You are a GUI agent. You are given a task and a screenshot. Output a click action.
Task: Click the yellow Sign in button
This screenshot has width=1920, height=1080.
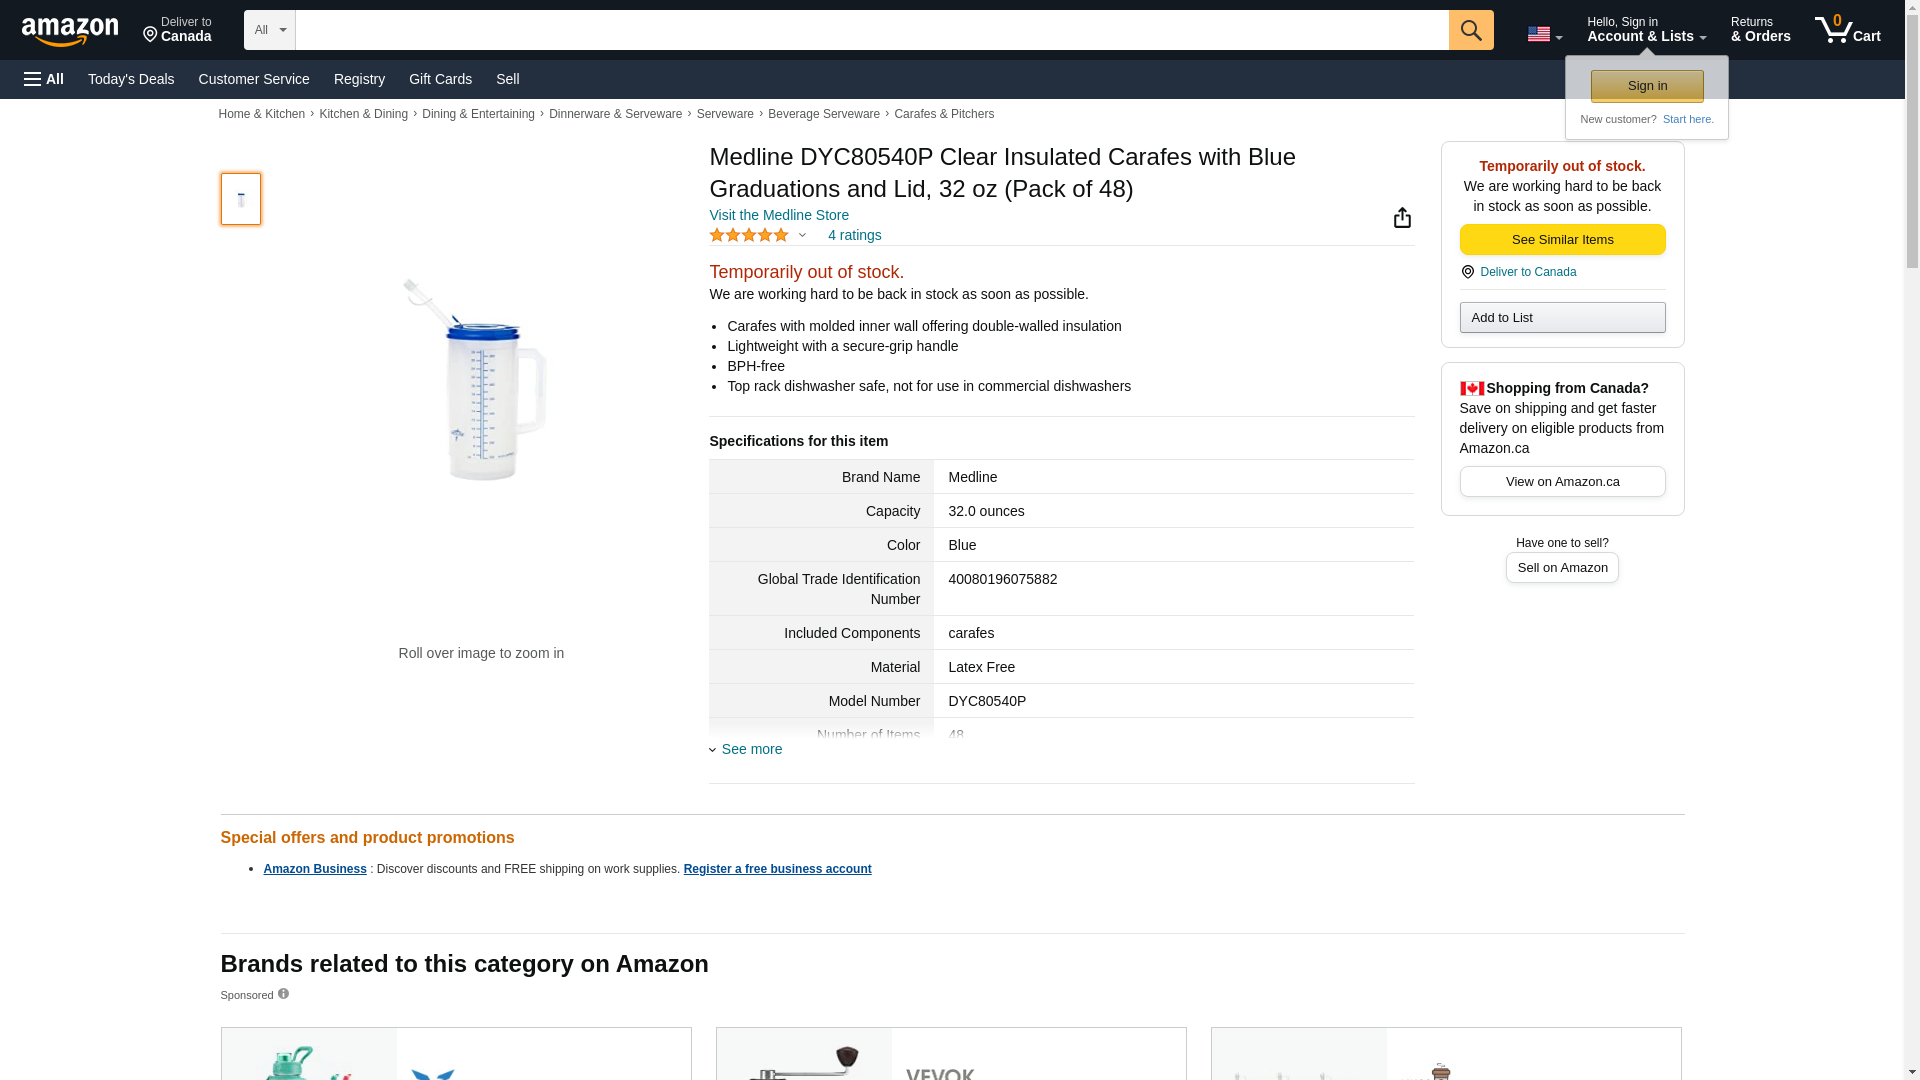tap(1647, 86)
